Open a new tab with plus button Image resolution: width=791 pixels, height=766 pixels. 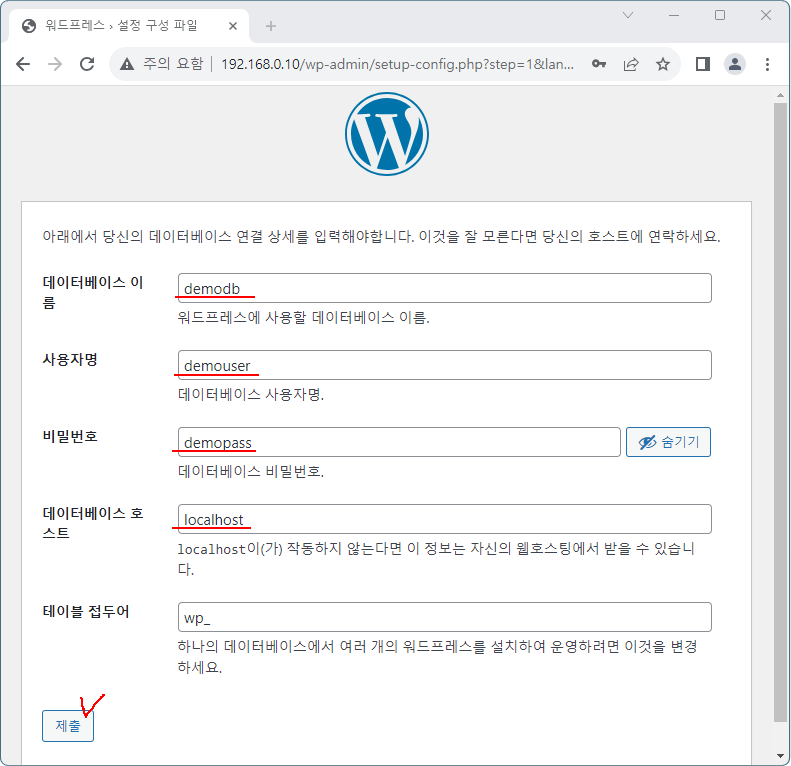click(271, 26)
